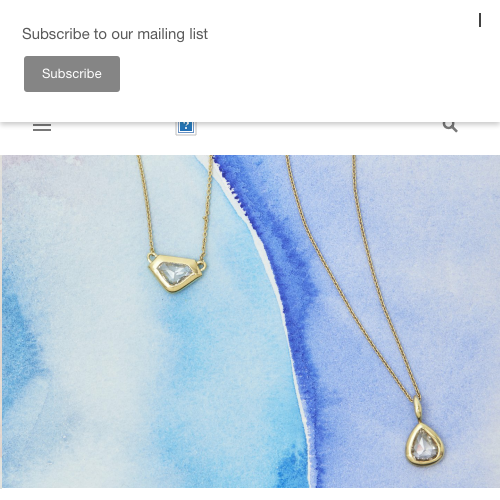The width and height of the screenshot is (500, 500).
Task: Click the diamond stone in geometric pendant
Action: tap(175, 273)
